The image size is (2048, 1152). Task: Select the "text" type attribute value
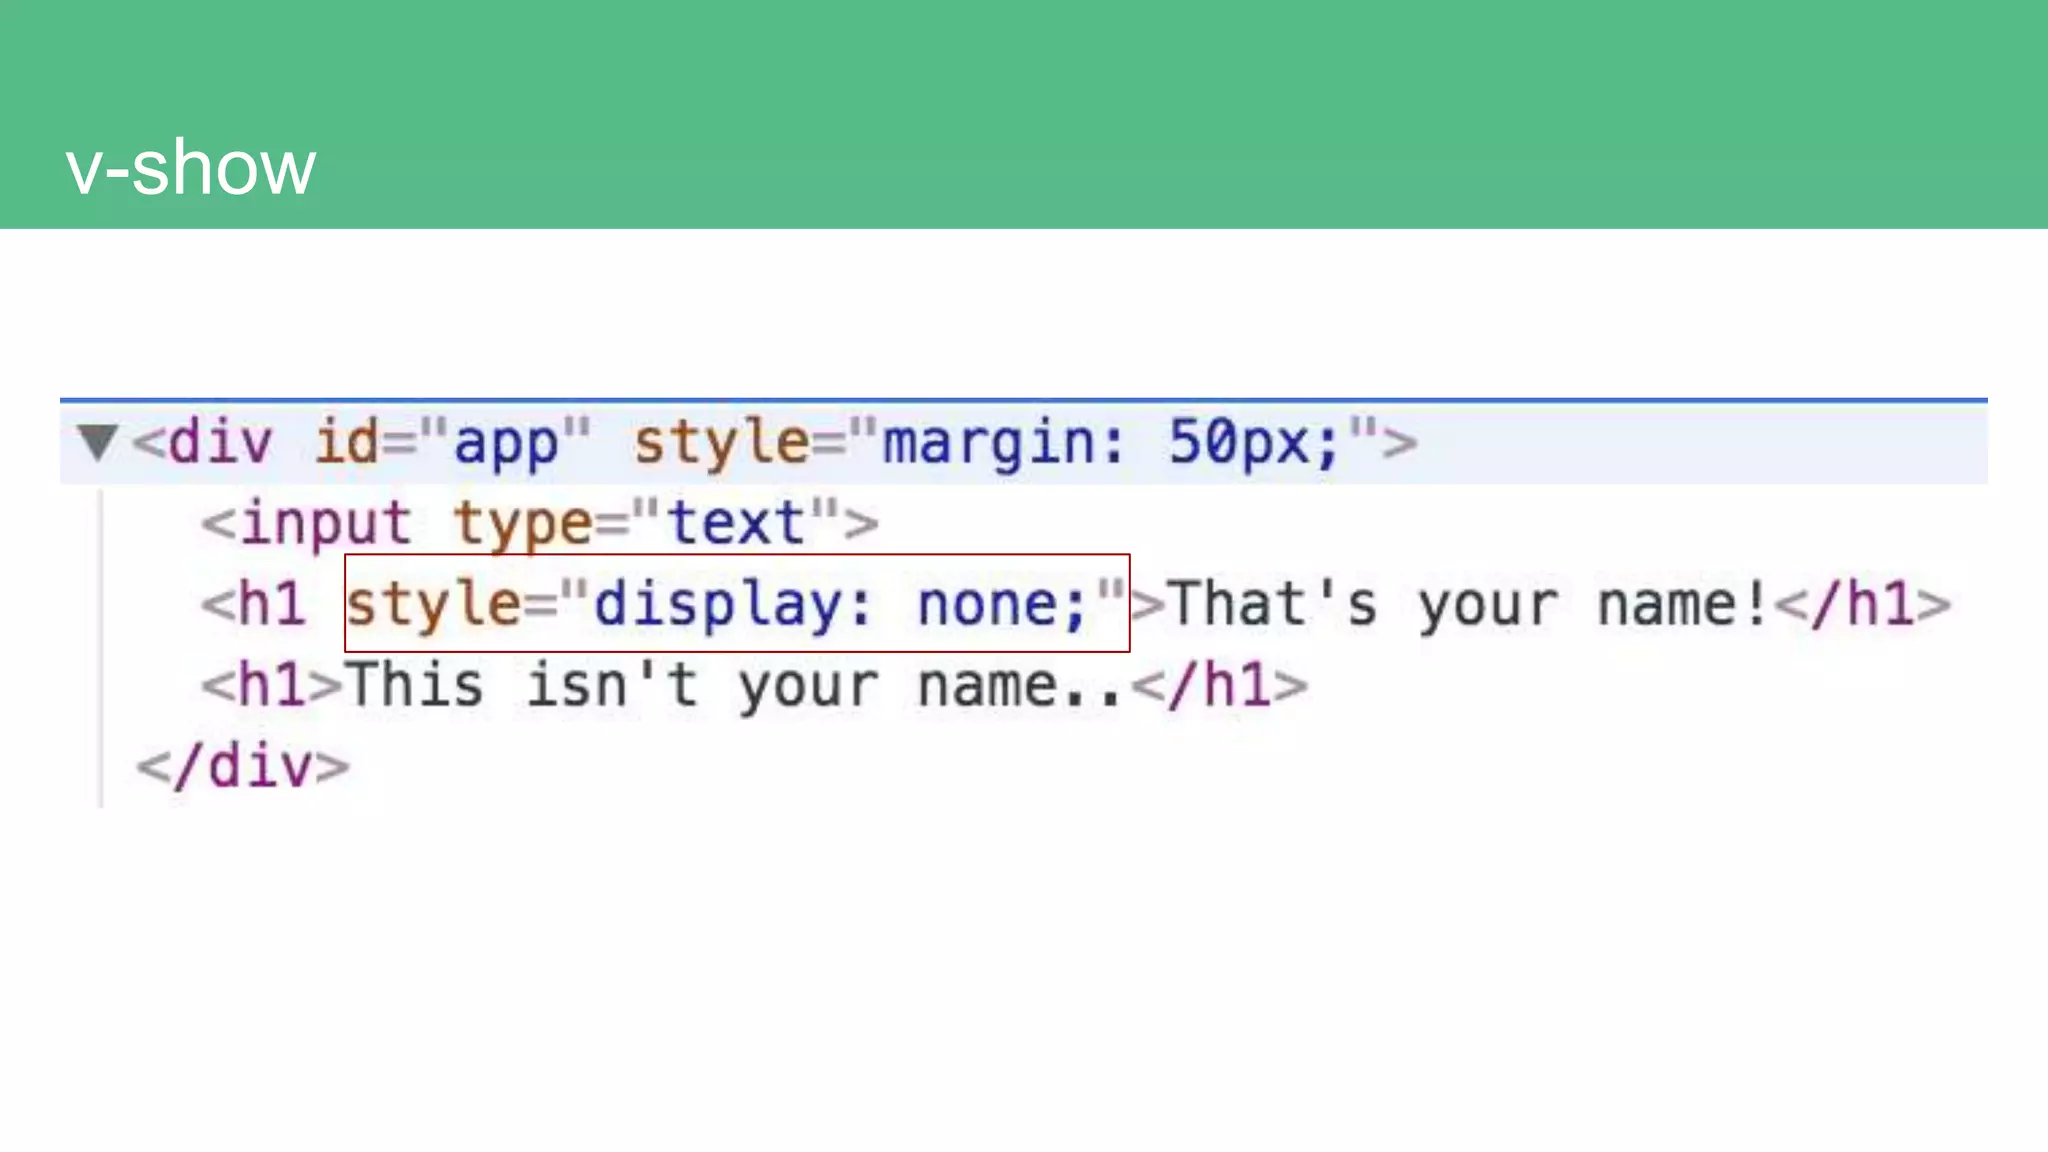(x=736, y=523)
